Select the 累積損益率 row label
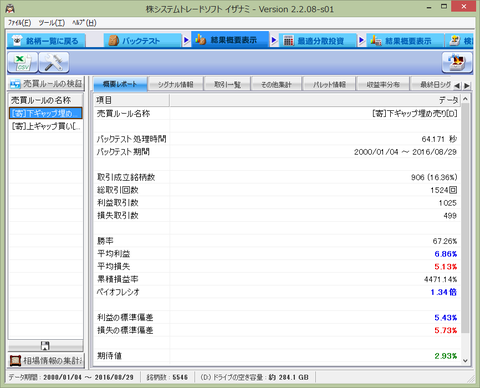 [x=118, y=279]
